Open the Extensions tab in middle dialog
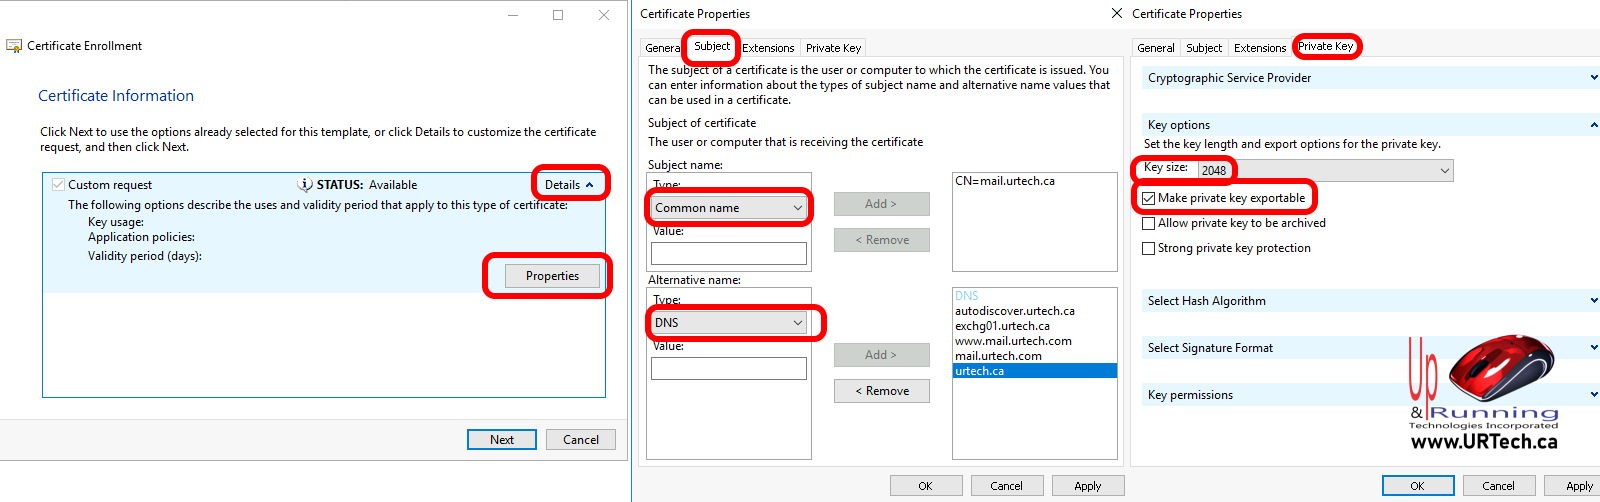1600x502 pixels. point(768,48)
